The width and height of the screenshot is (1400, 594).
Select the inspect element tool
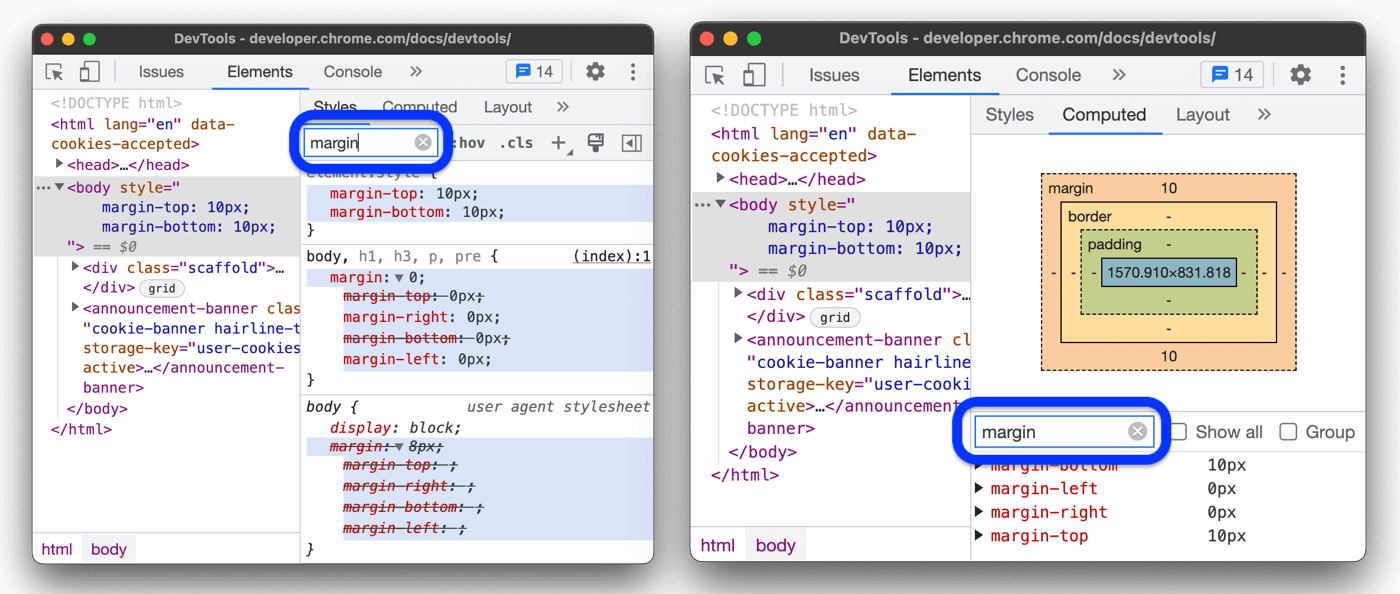tap(56, 71)
